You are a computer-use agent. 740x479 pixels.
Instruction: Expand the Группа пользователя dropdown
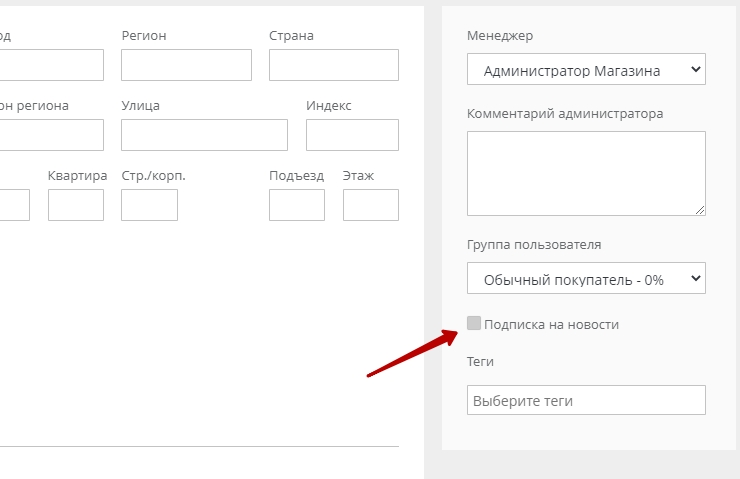[x=586, y=279]
